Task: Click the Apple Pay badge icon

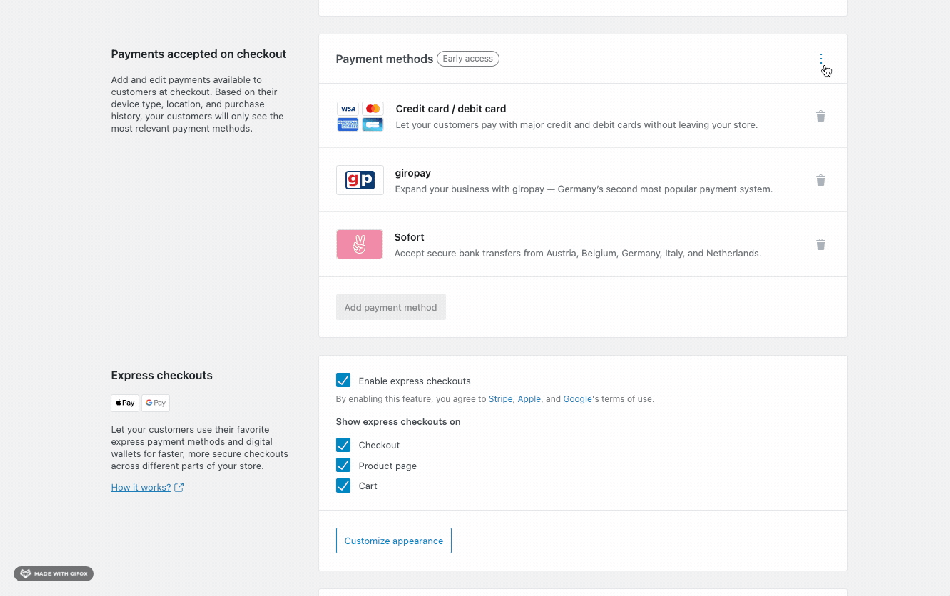Action: click(125, 403)
